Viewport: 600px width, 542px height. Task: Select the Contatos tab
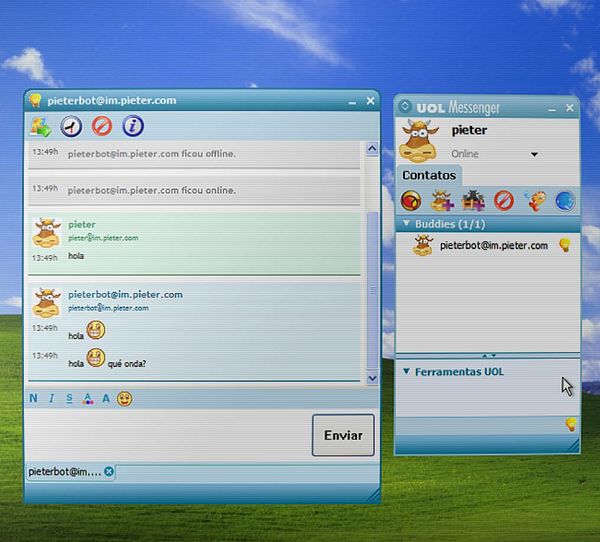[x=429, y=175]
